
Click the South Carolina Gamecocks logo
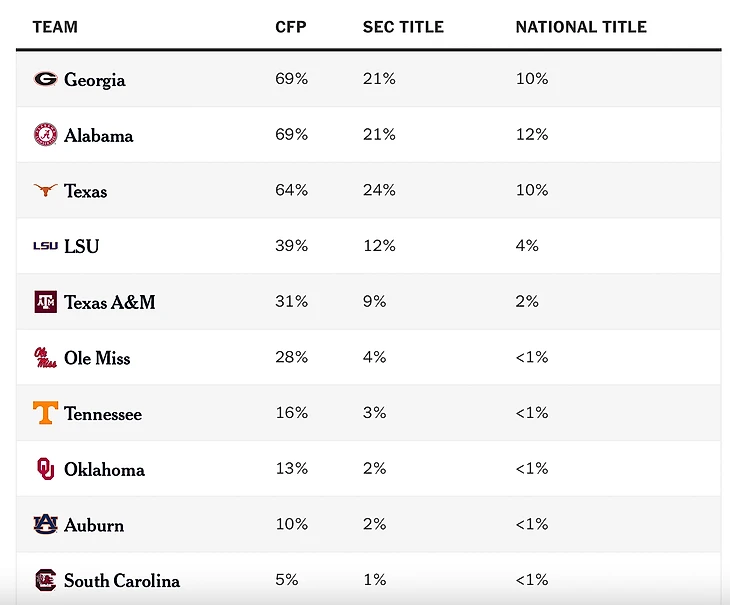click(45, 580)
